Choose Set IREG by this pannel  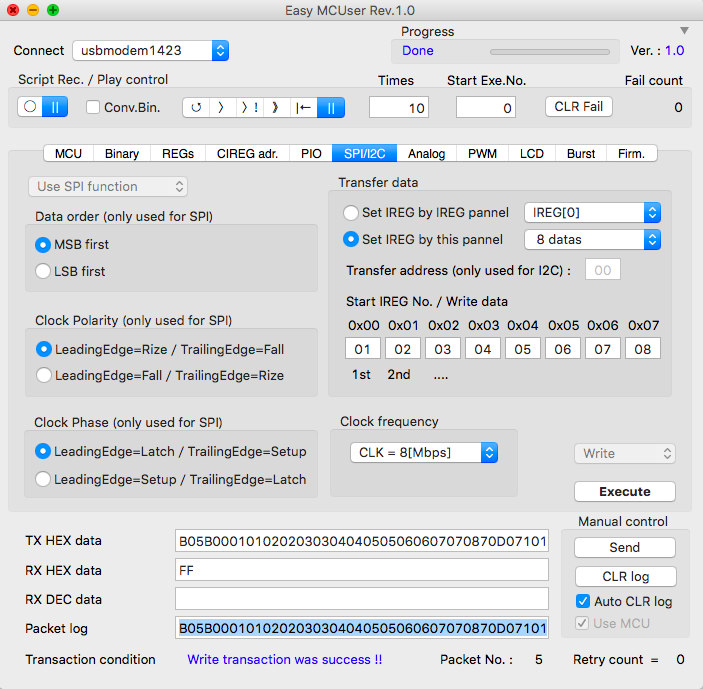pos(351,239)
